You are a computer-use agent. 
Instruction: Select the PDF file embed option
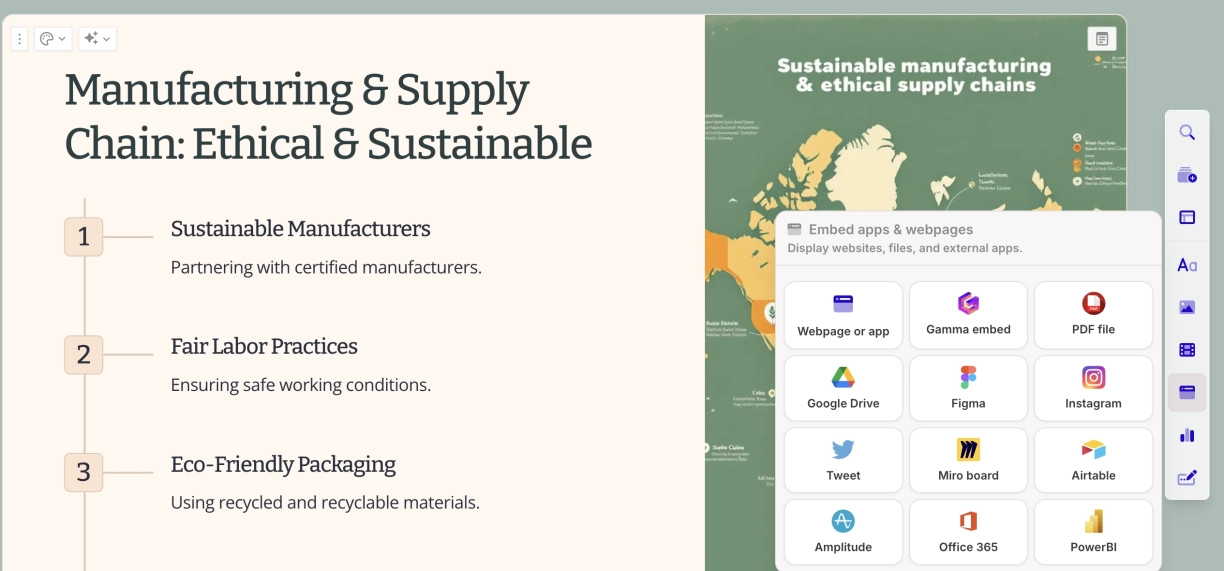1093,315
